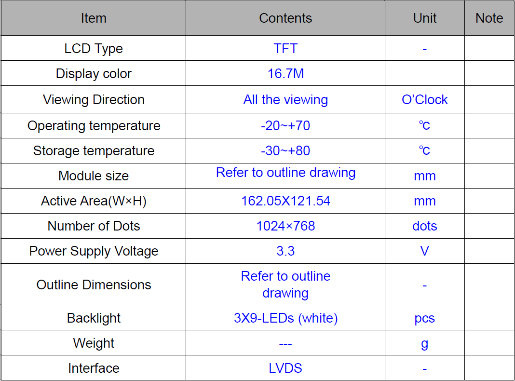Select the Weight row label
515x381 pixels.
click(94, 343)
